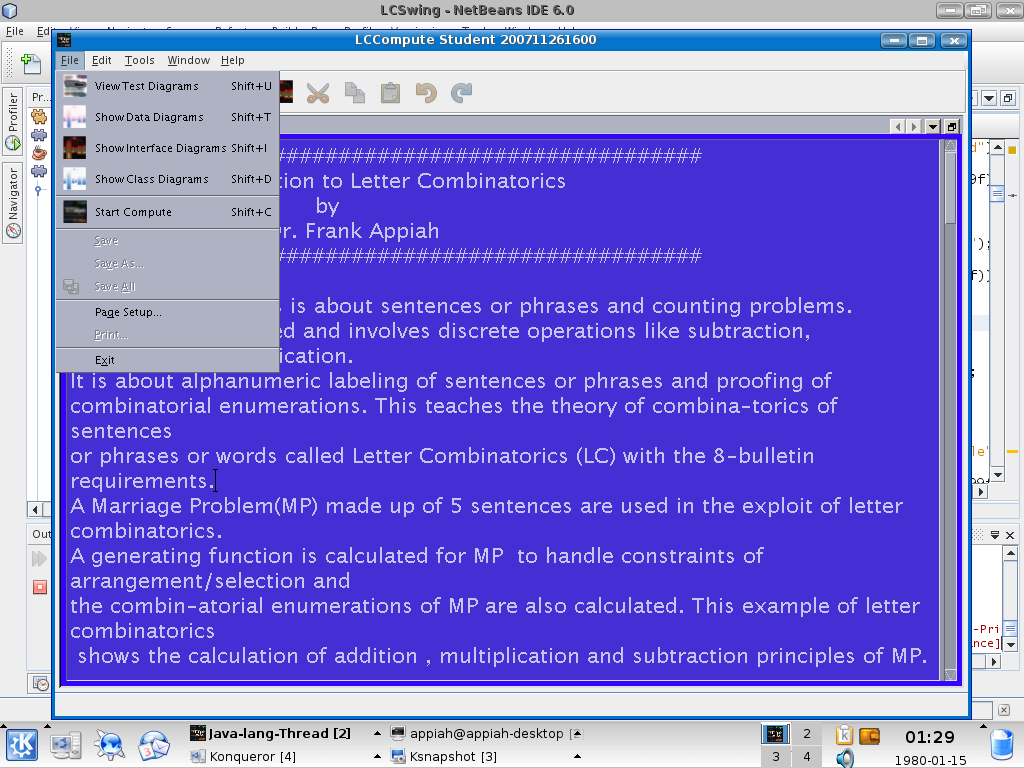Viewport: 1024px width, 768px height.
Task: Open NetBeans editor tab list dropdown
Action: 989,99
